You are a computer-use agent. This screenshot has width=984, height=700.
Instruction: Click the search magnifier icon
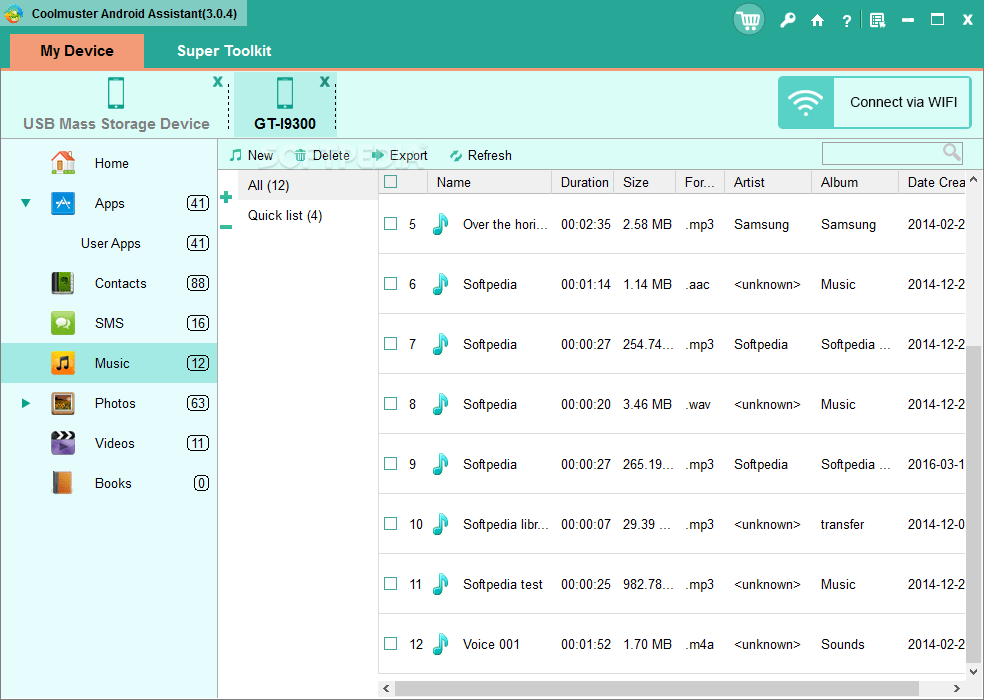tap(952, 153)
